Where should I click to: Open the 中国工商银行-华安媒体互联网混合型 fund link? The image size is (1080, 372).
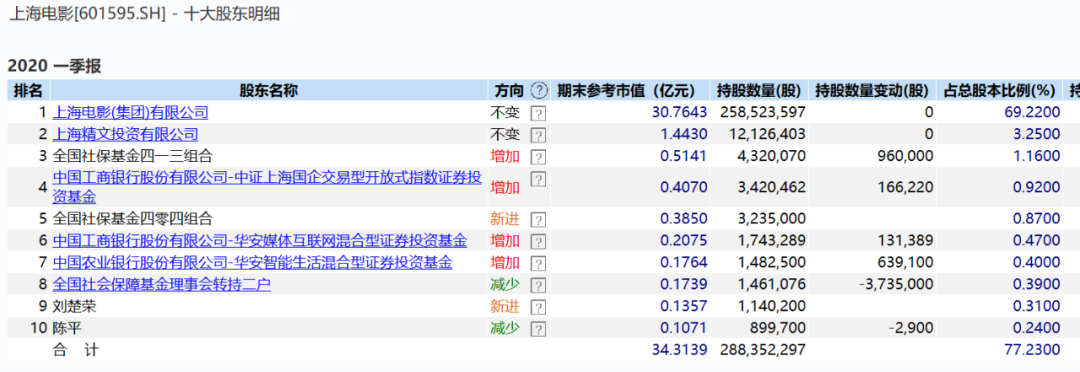click(260, 241)
